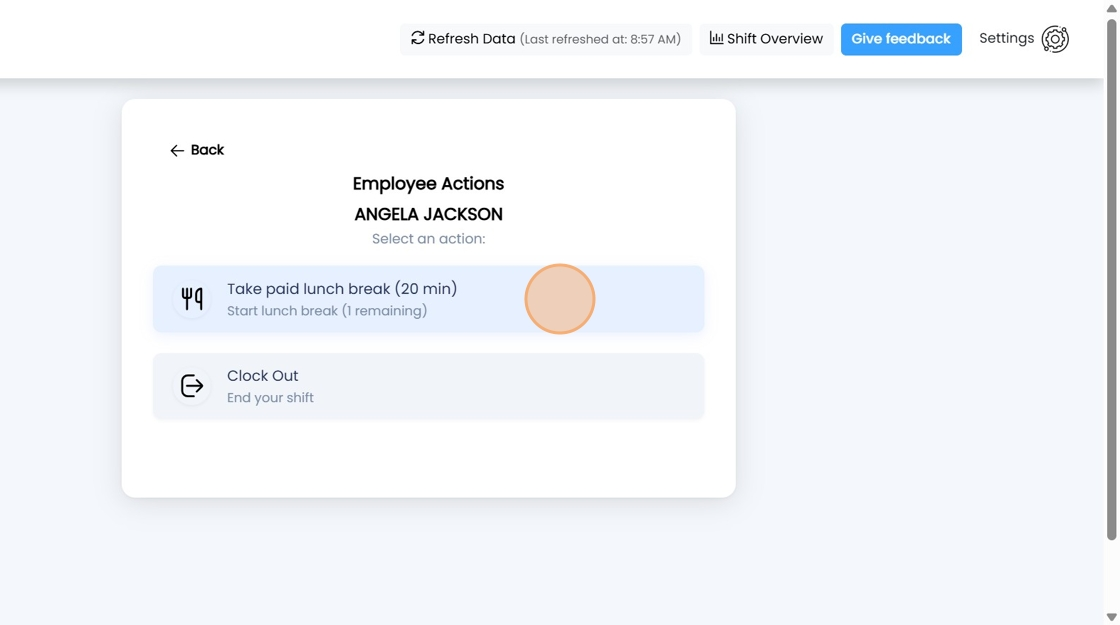Click the refresh arrows icon

point(417,38)
